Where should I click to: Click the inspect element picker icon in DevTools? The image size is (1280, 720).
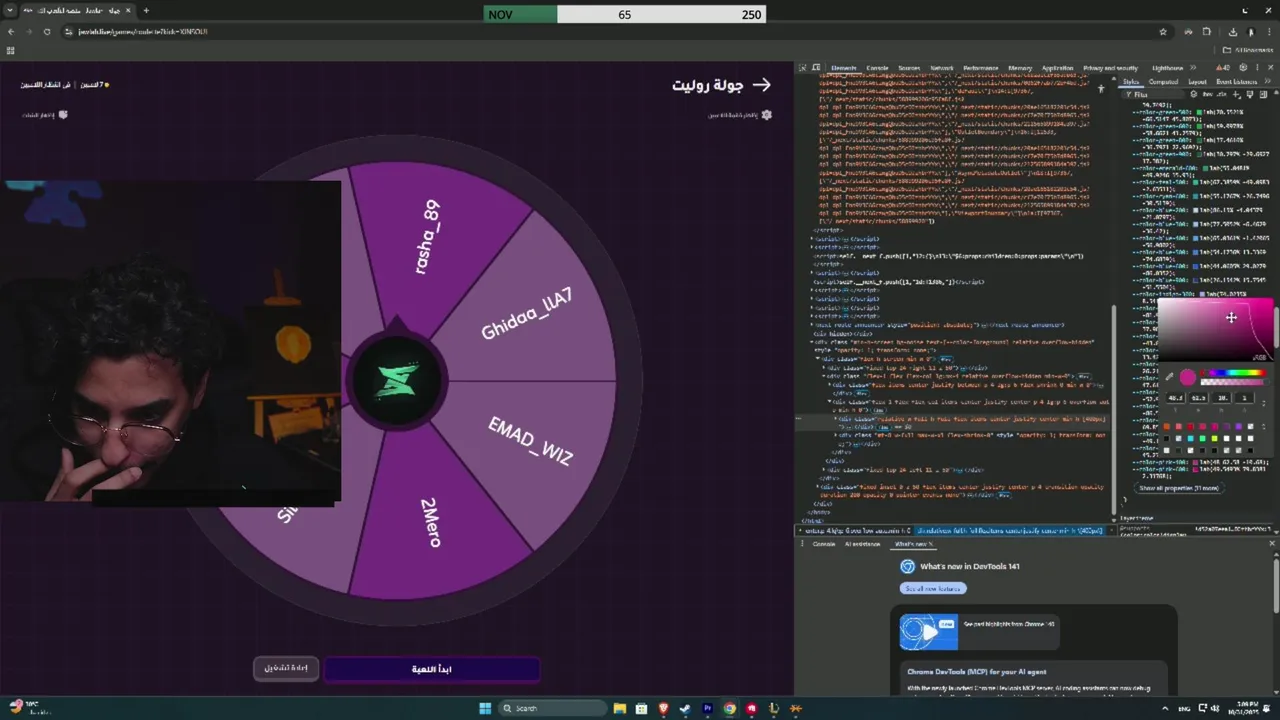tap(802, 67)
